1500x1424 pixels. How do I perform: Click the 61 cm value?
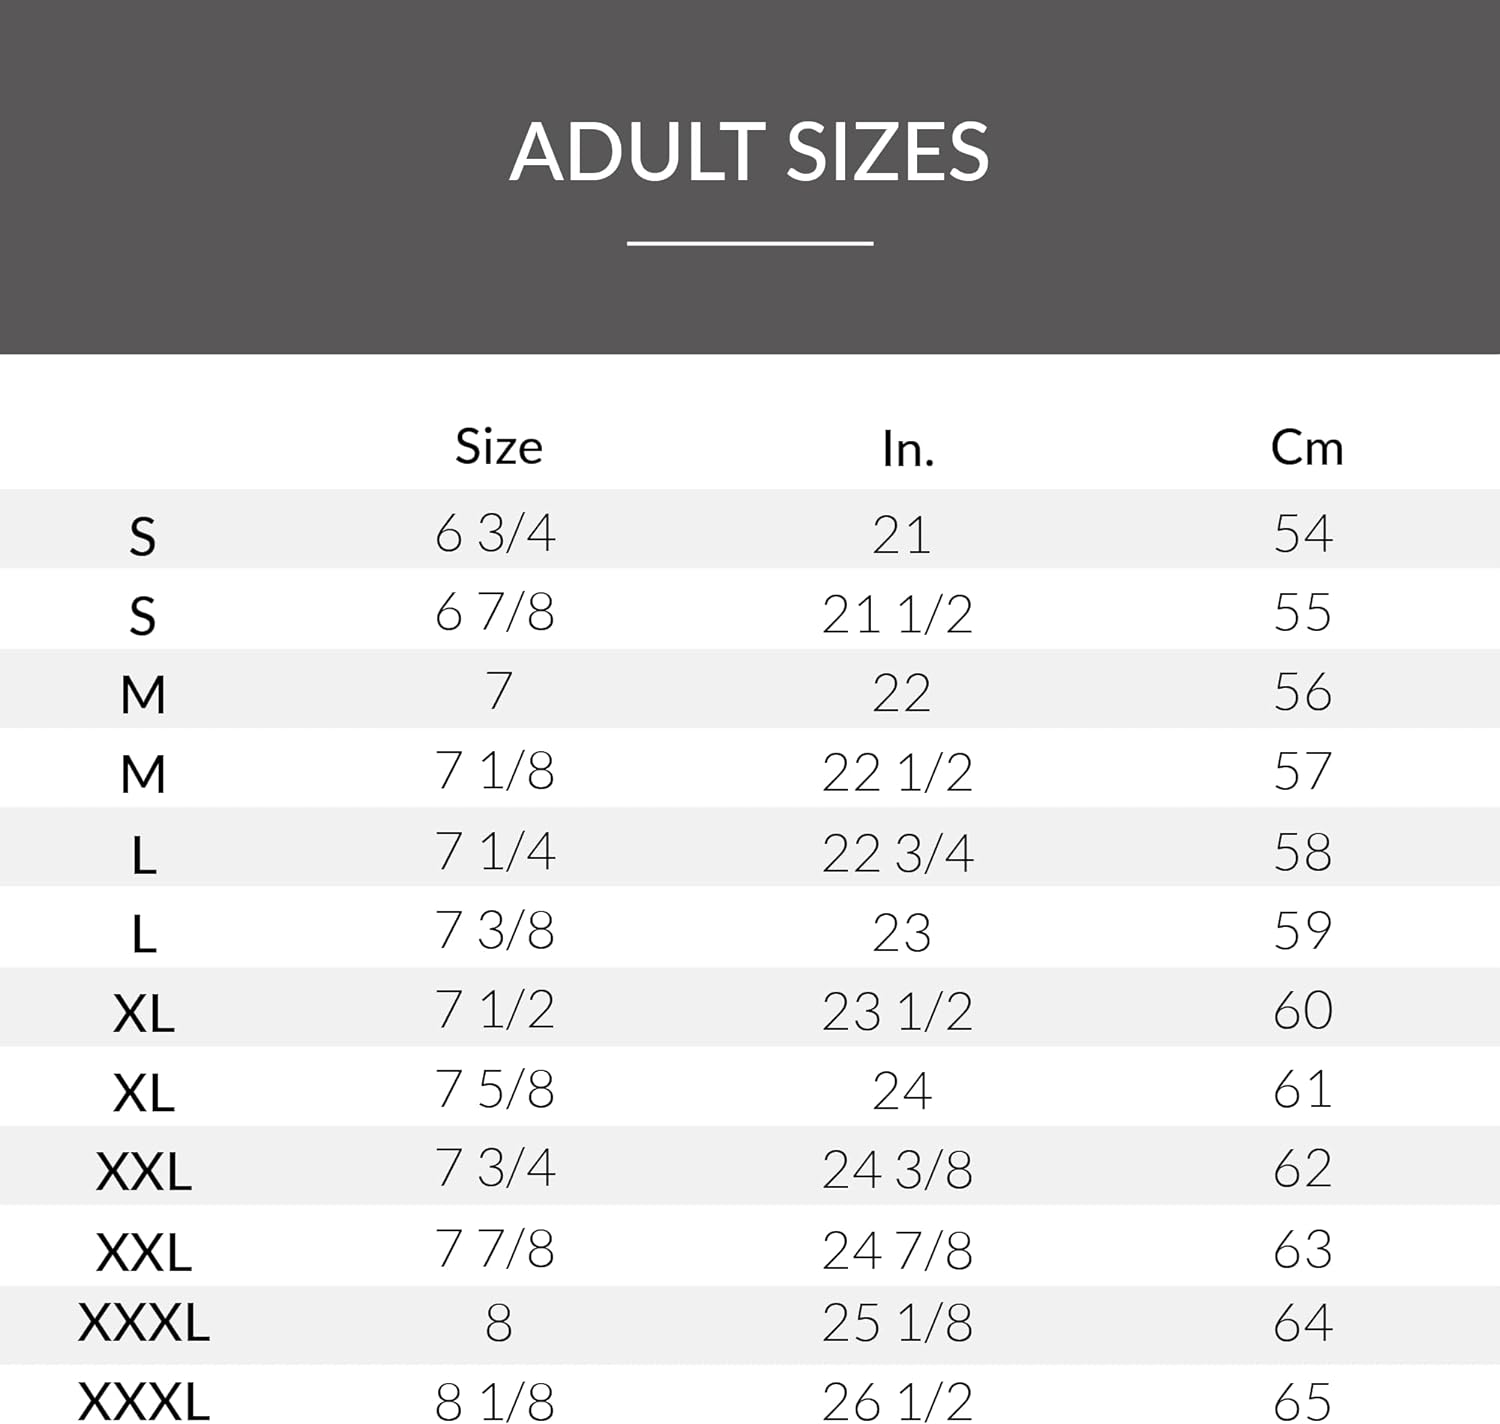1302,1089
